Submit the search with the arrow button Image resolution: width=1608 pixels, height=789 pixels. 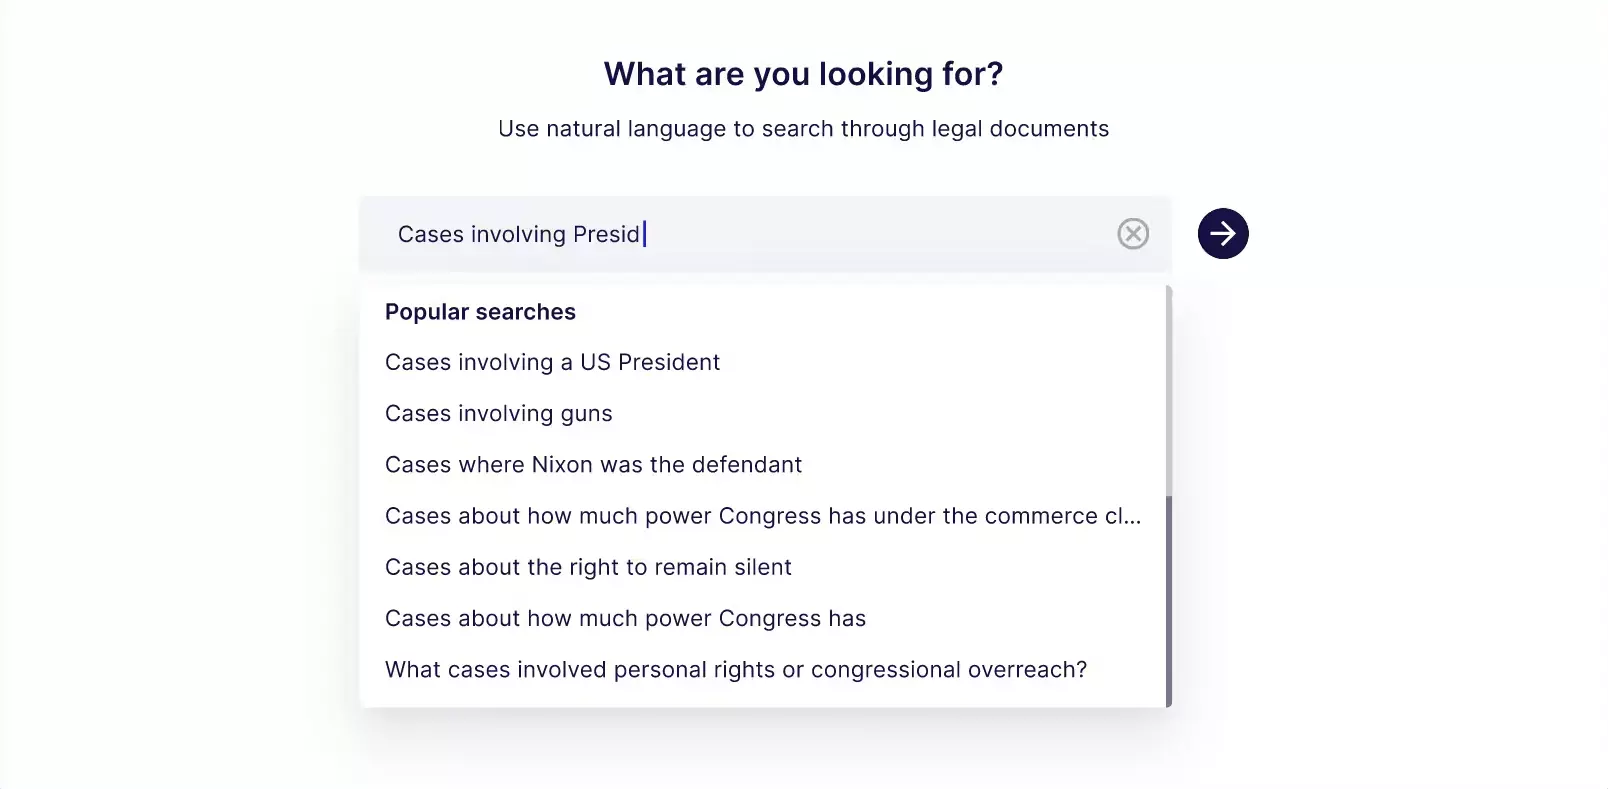point(1222,233)
